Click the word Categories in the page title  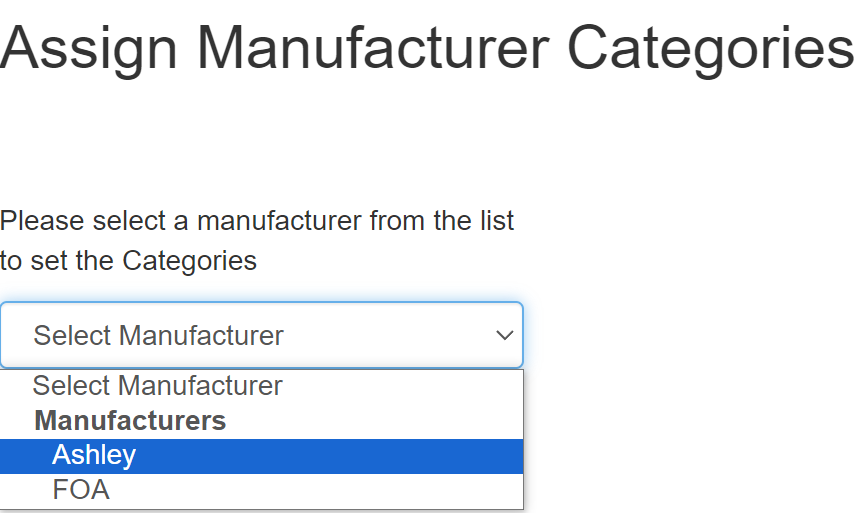(x=711, y=50)
